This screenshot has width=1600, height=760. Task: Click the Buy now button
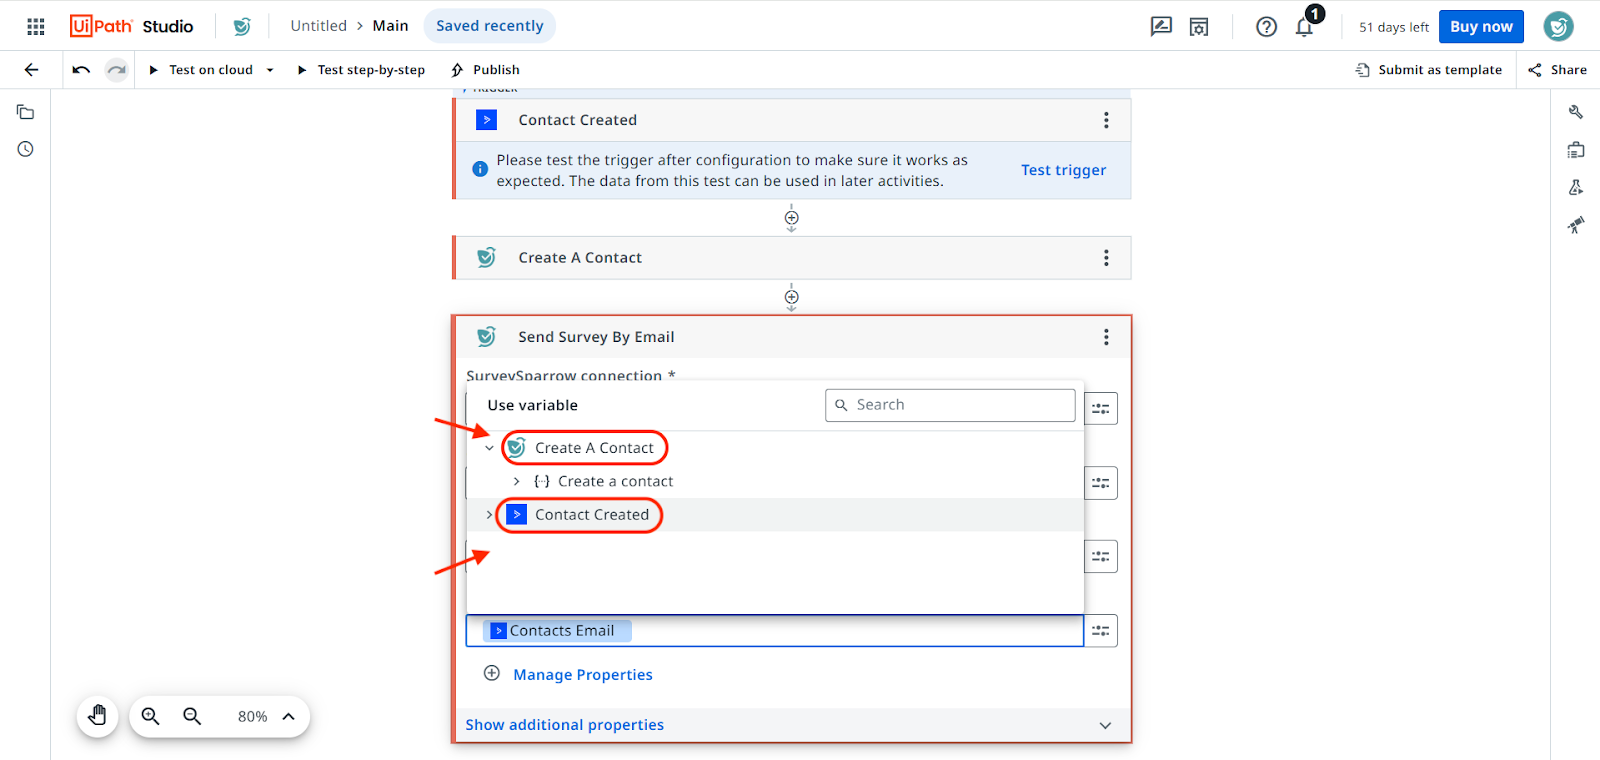pos(1480,27)
